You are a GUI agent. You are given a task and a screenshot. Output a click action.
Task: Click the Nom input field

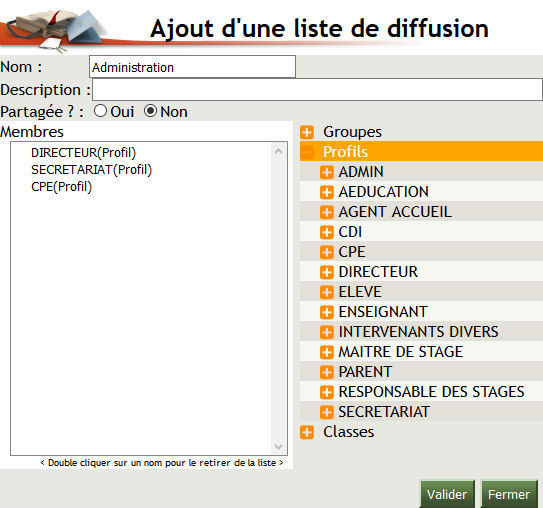[192, 67]
